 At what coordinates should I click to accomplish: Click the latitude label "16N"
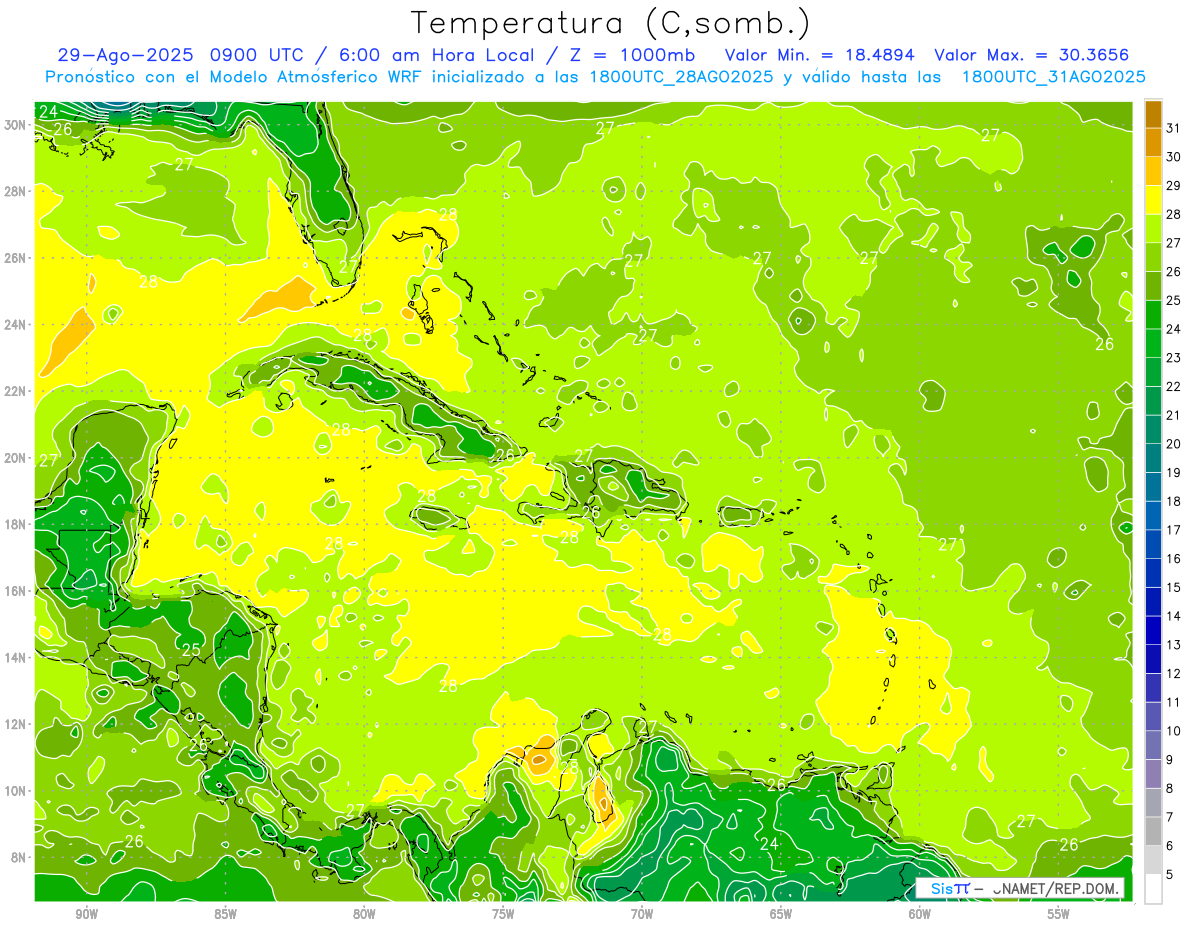15,591
